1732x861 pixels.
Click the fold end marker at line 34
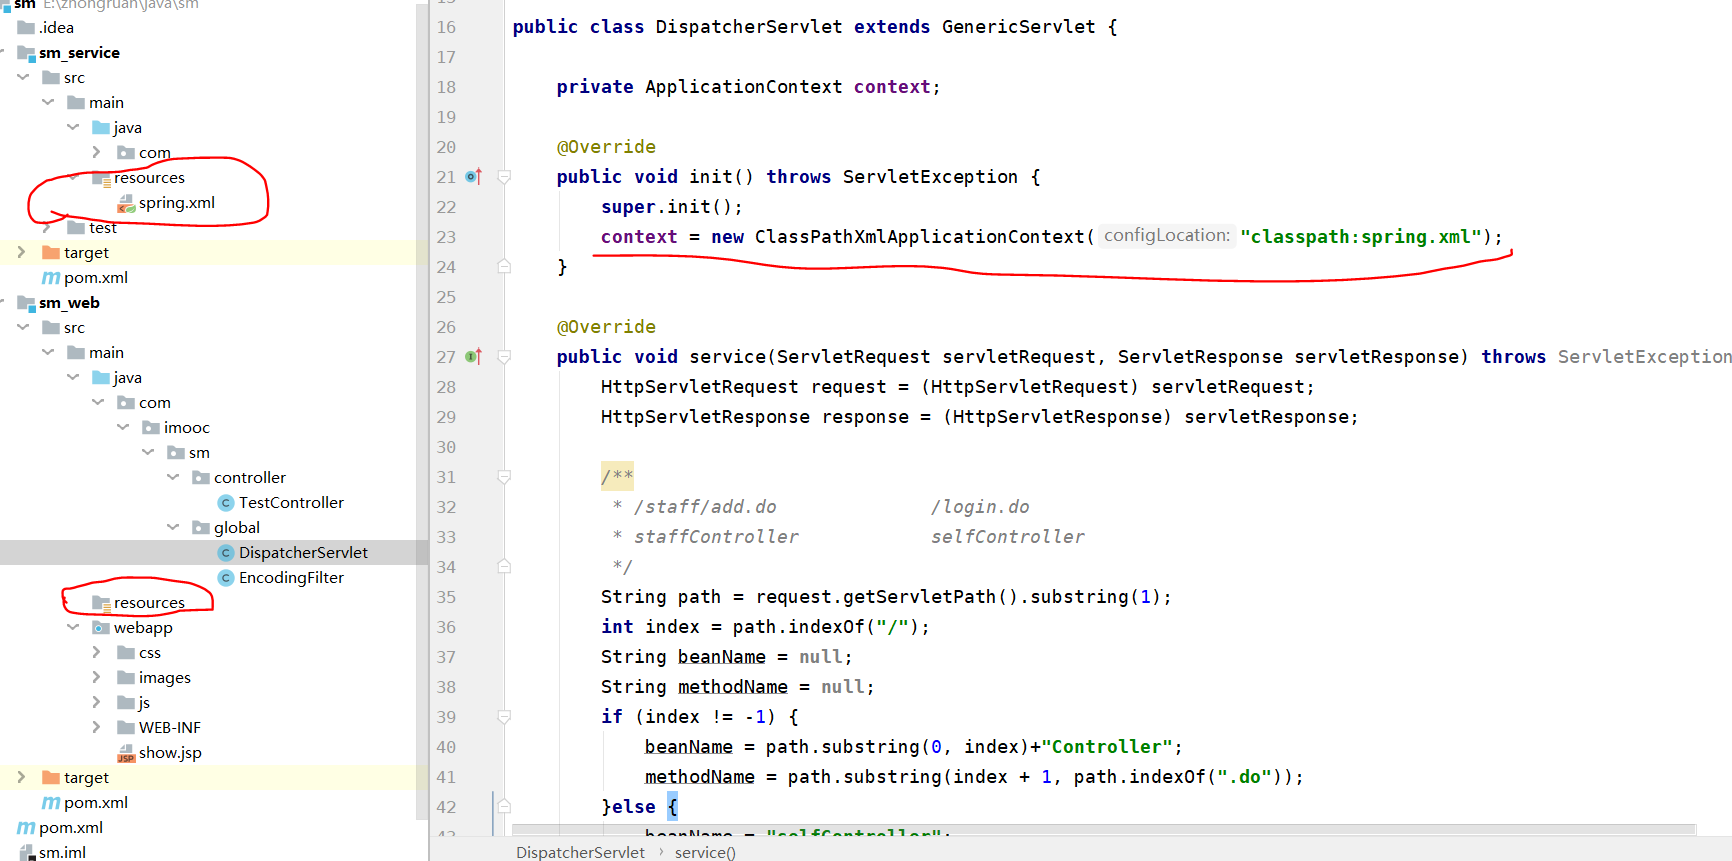(504, 567)
